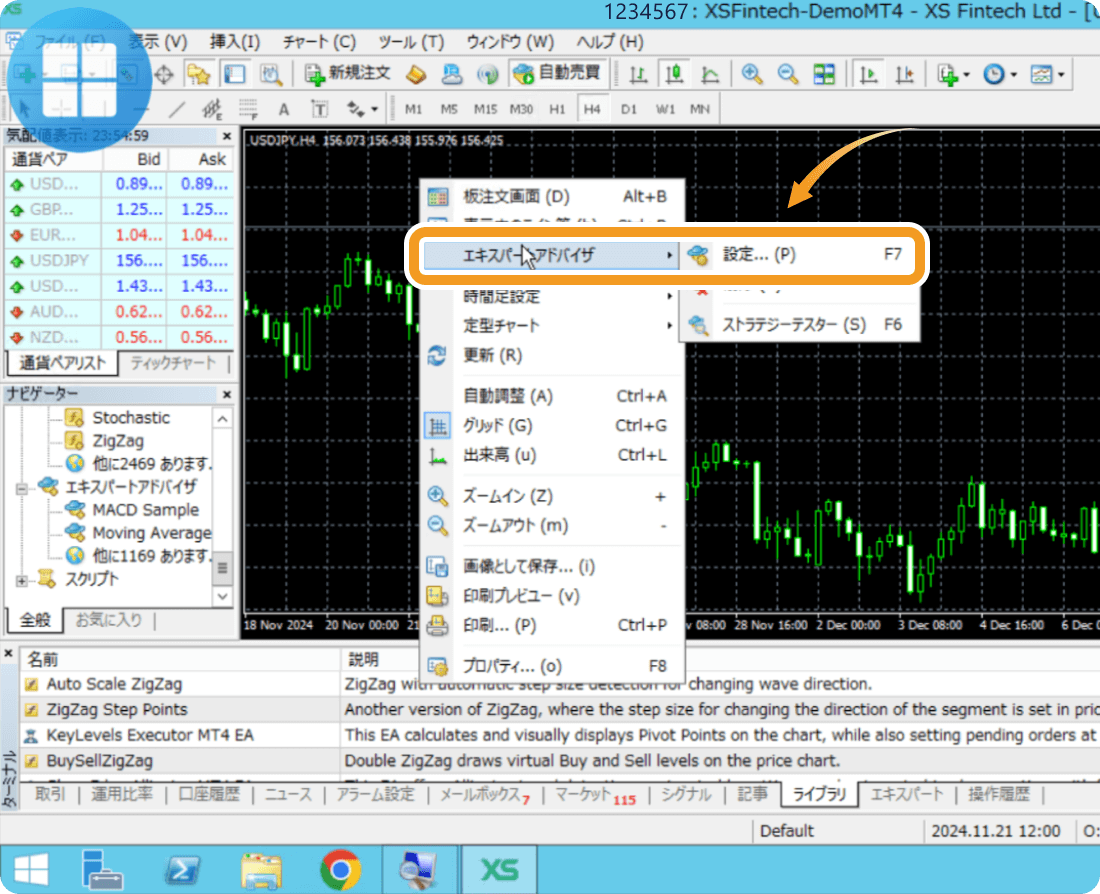This screenshot has width=1100, height=894.
Task: Toggle auto scroll chart icon
Action: point(868,74)
